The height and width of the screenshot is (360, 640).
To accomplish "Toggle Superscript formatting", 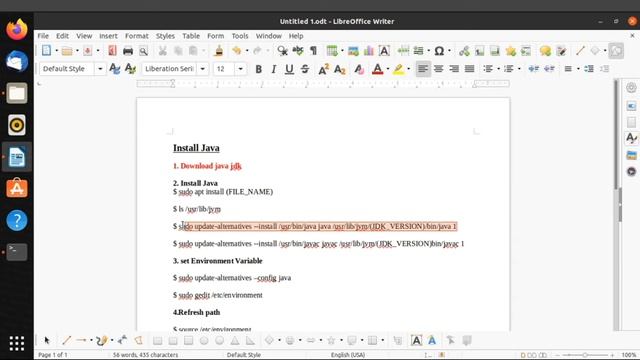I will (323, 69).
